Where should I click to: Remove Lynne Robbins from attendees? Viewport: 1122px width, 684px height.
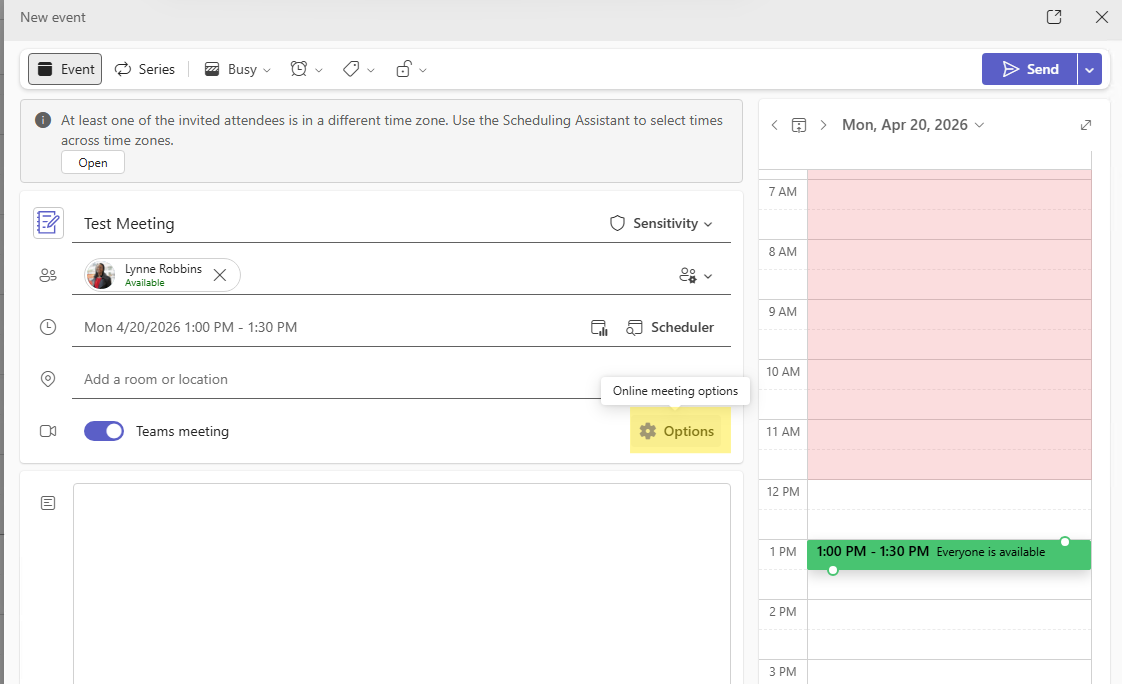(220, 275)
